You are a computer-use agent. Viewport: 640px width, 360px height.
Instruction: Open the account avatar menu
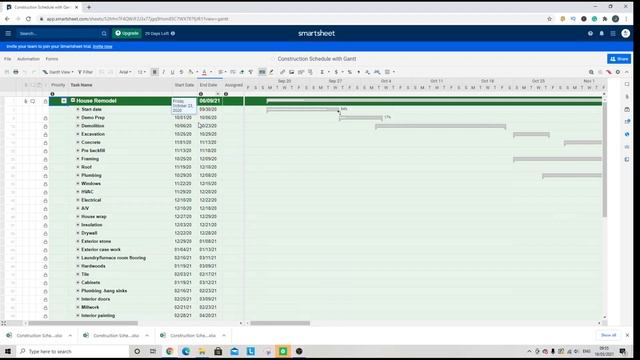click(626, 33)
